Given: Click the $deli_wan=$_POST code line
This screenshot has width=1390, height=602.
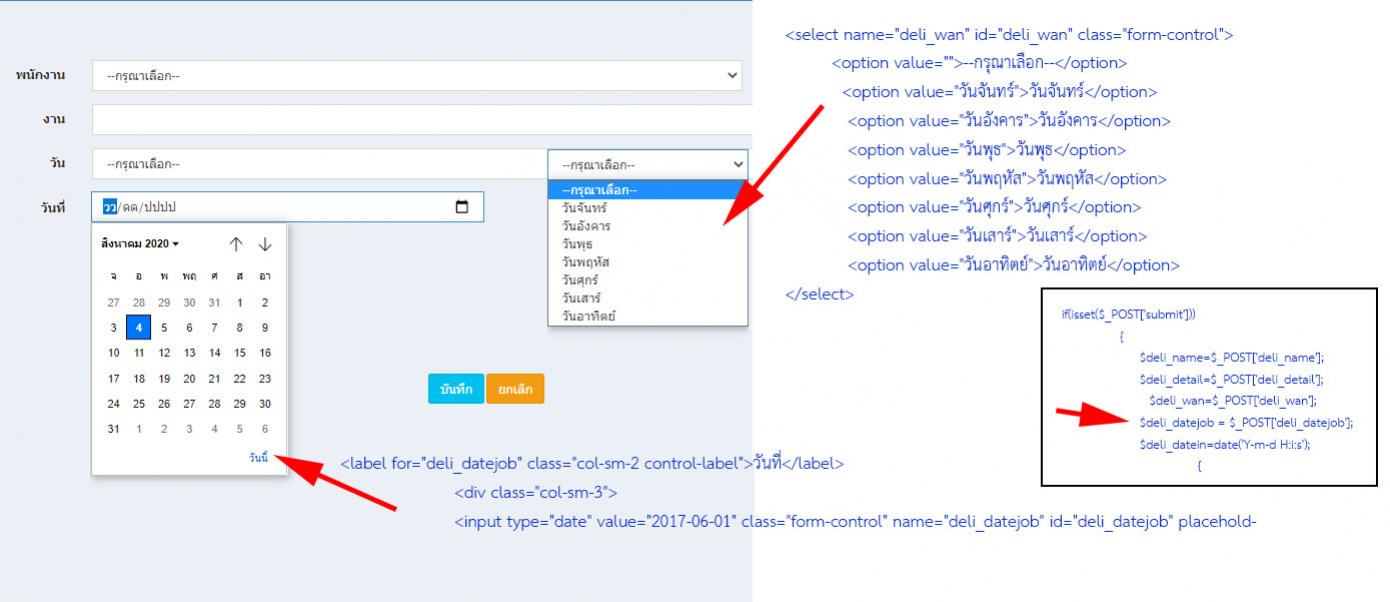Looking at the screenshot, I should point(1232,401).
